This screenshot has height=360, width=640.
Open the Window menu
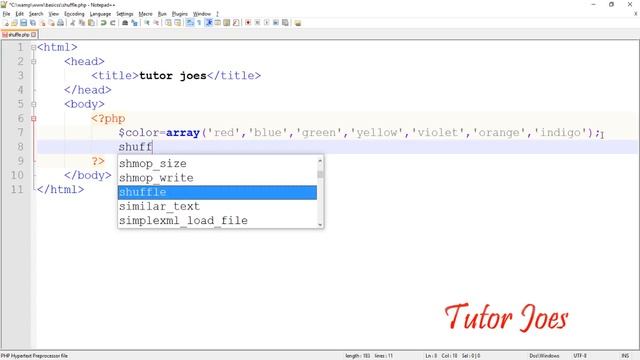point(202,14)
